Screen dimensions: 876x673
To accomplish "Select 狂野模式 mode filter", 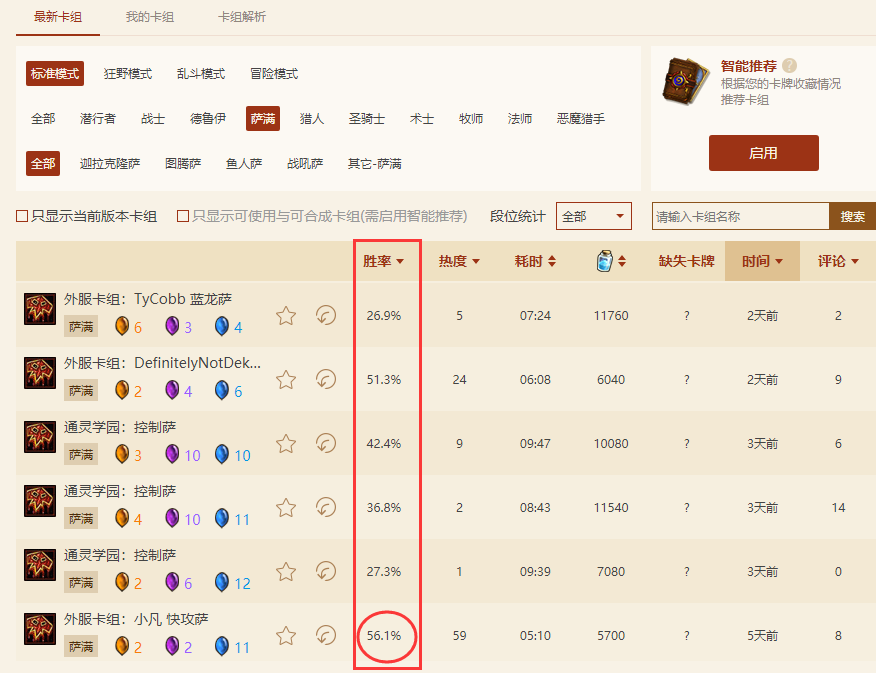I will 128,74.
